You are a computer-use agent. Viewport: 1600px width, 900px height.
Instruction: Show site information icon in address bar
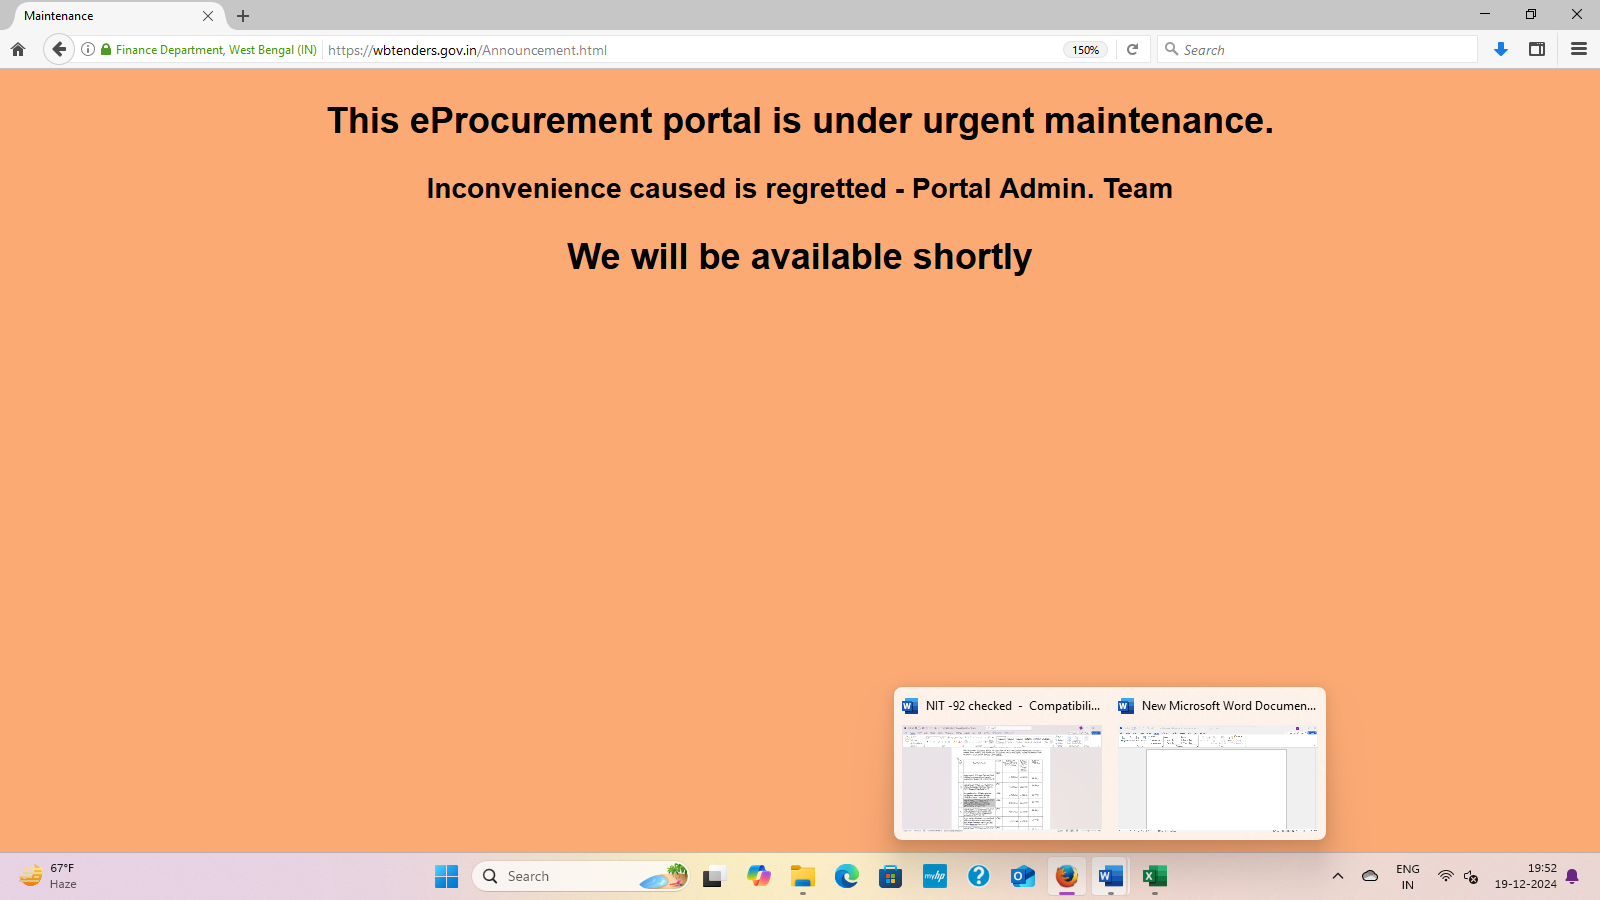pyautogui.click(x=88, y=49)
